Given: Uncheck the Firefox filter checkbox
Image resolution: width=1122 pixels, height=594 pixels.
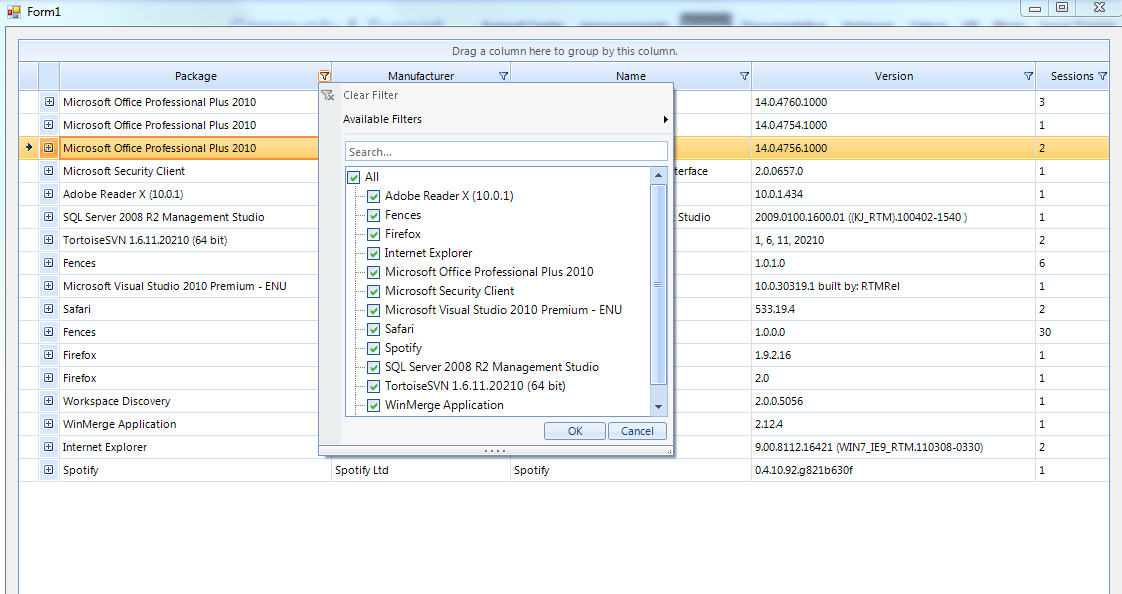Looking at the screenshot, I should (374, 234).
